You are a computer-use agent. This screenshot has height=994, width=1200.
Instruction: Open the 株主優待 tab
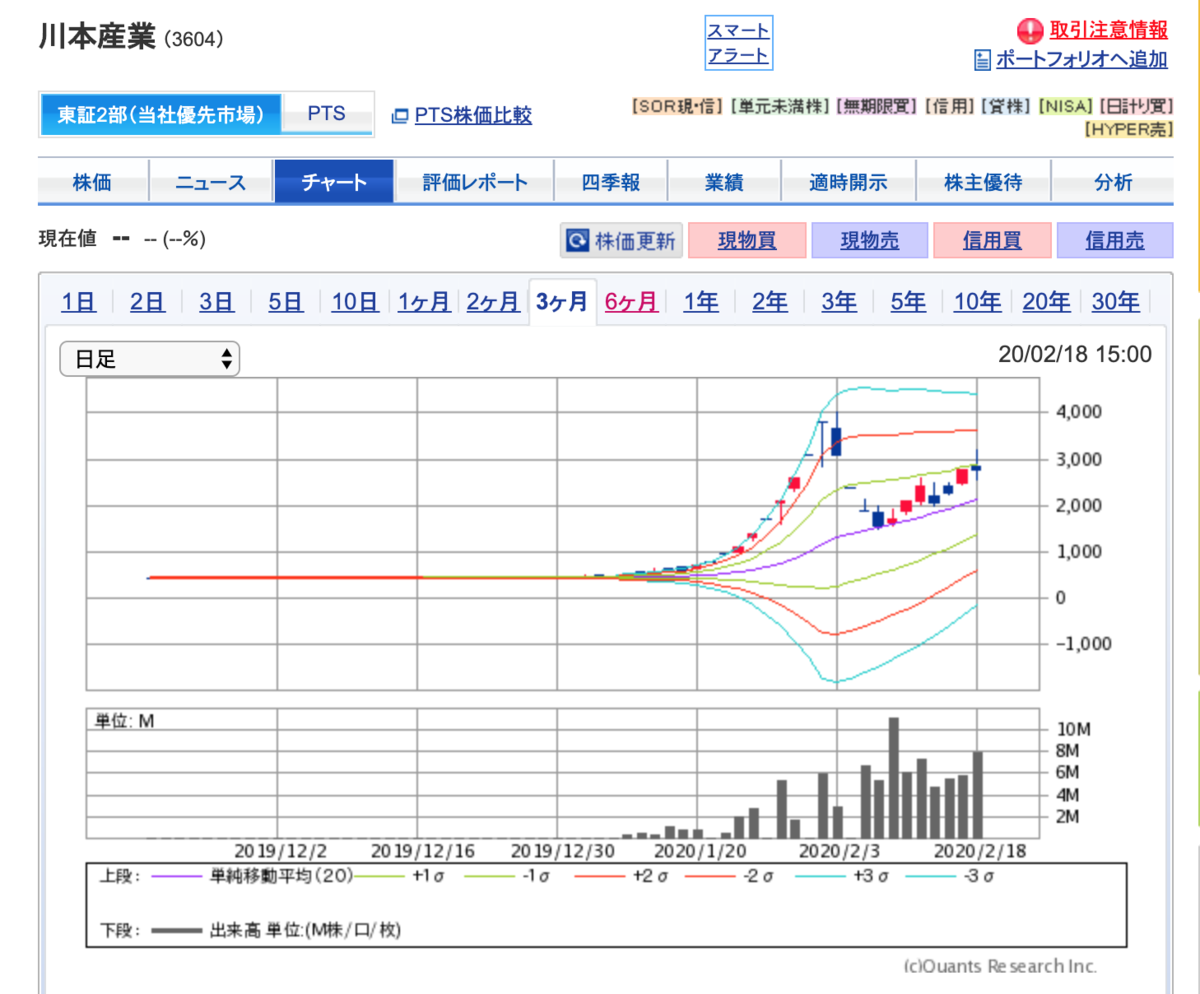coord(983,183)
